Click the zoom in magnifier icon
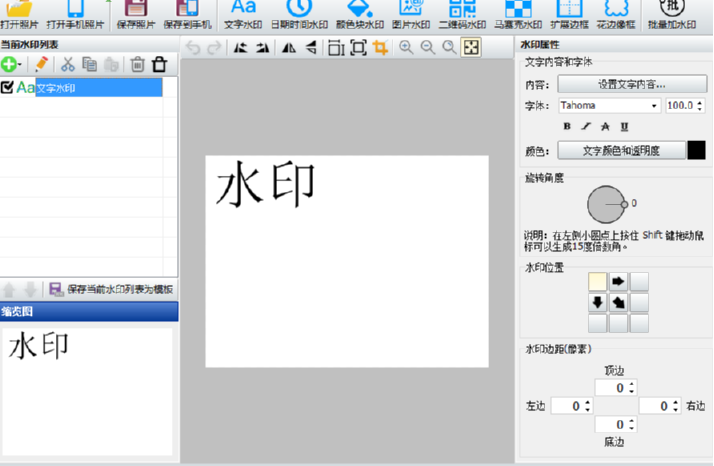 407,47
